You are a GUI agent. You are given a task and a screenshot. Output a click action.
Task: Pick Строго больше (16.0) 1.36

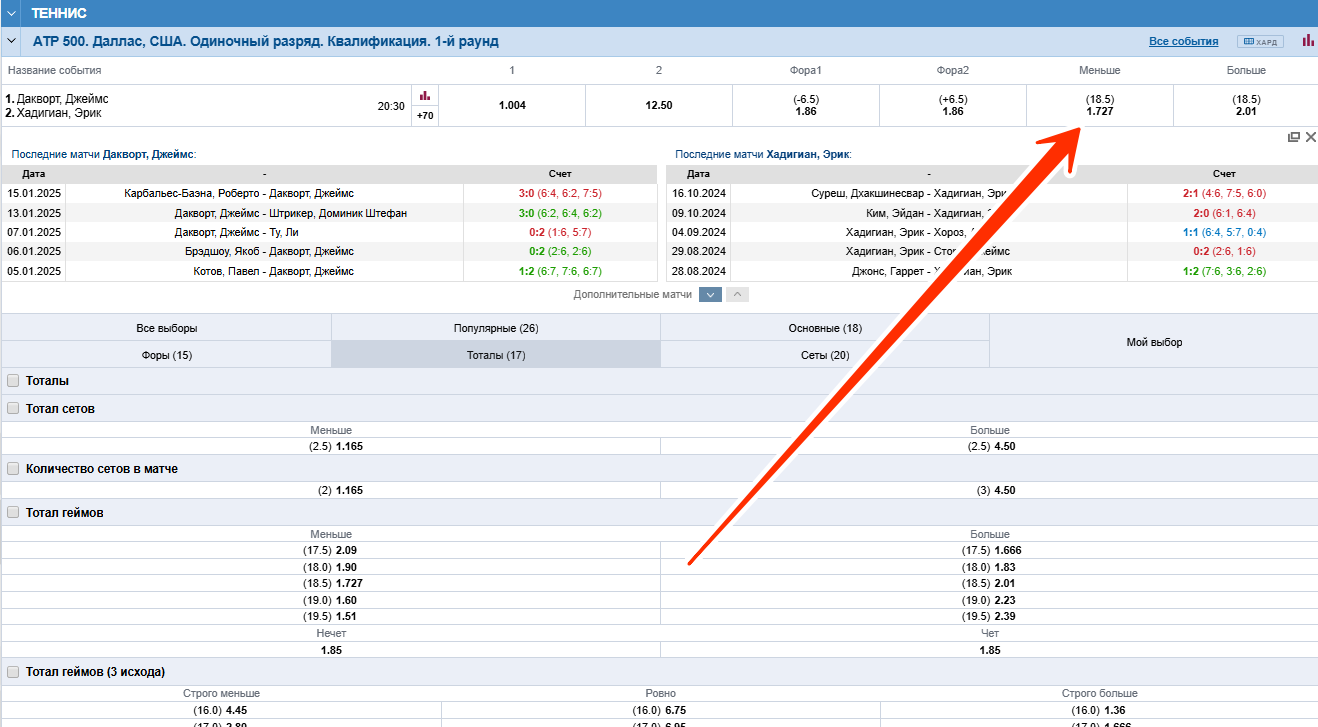pyautogui.click(x=1100, y=710)
